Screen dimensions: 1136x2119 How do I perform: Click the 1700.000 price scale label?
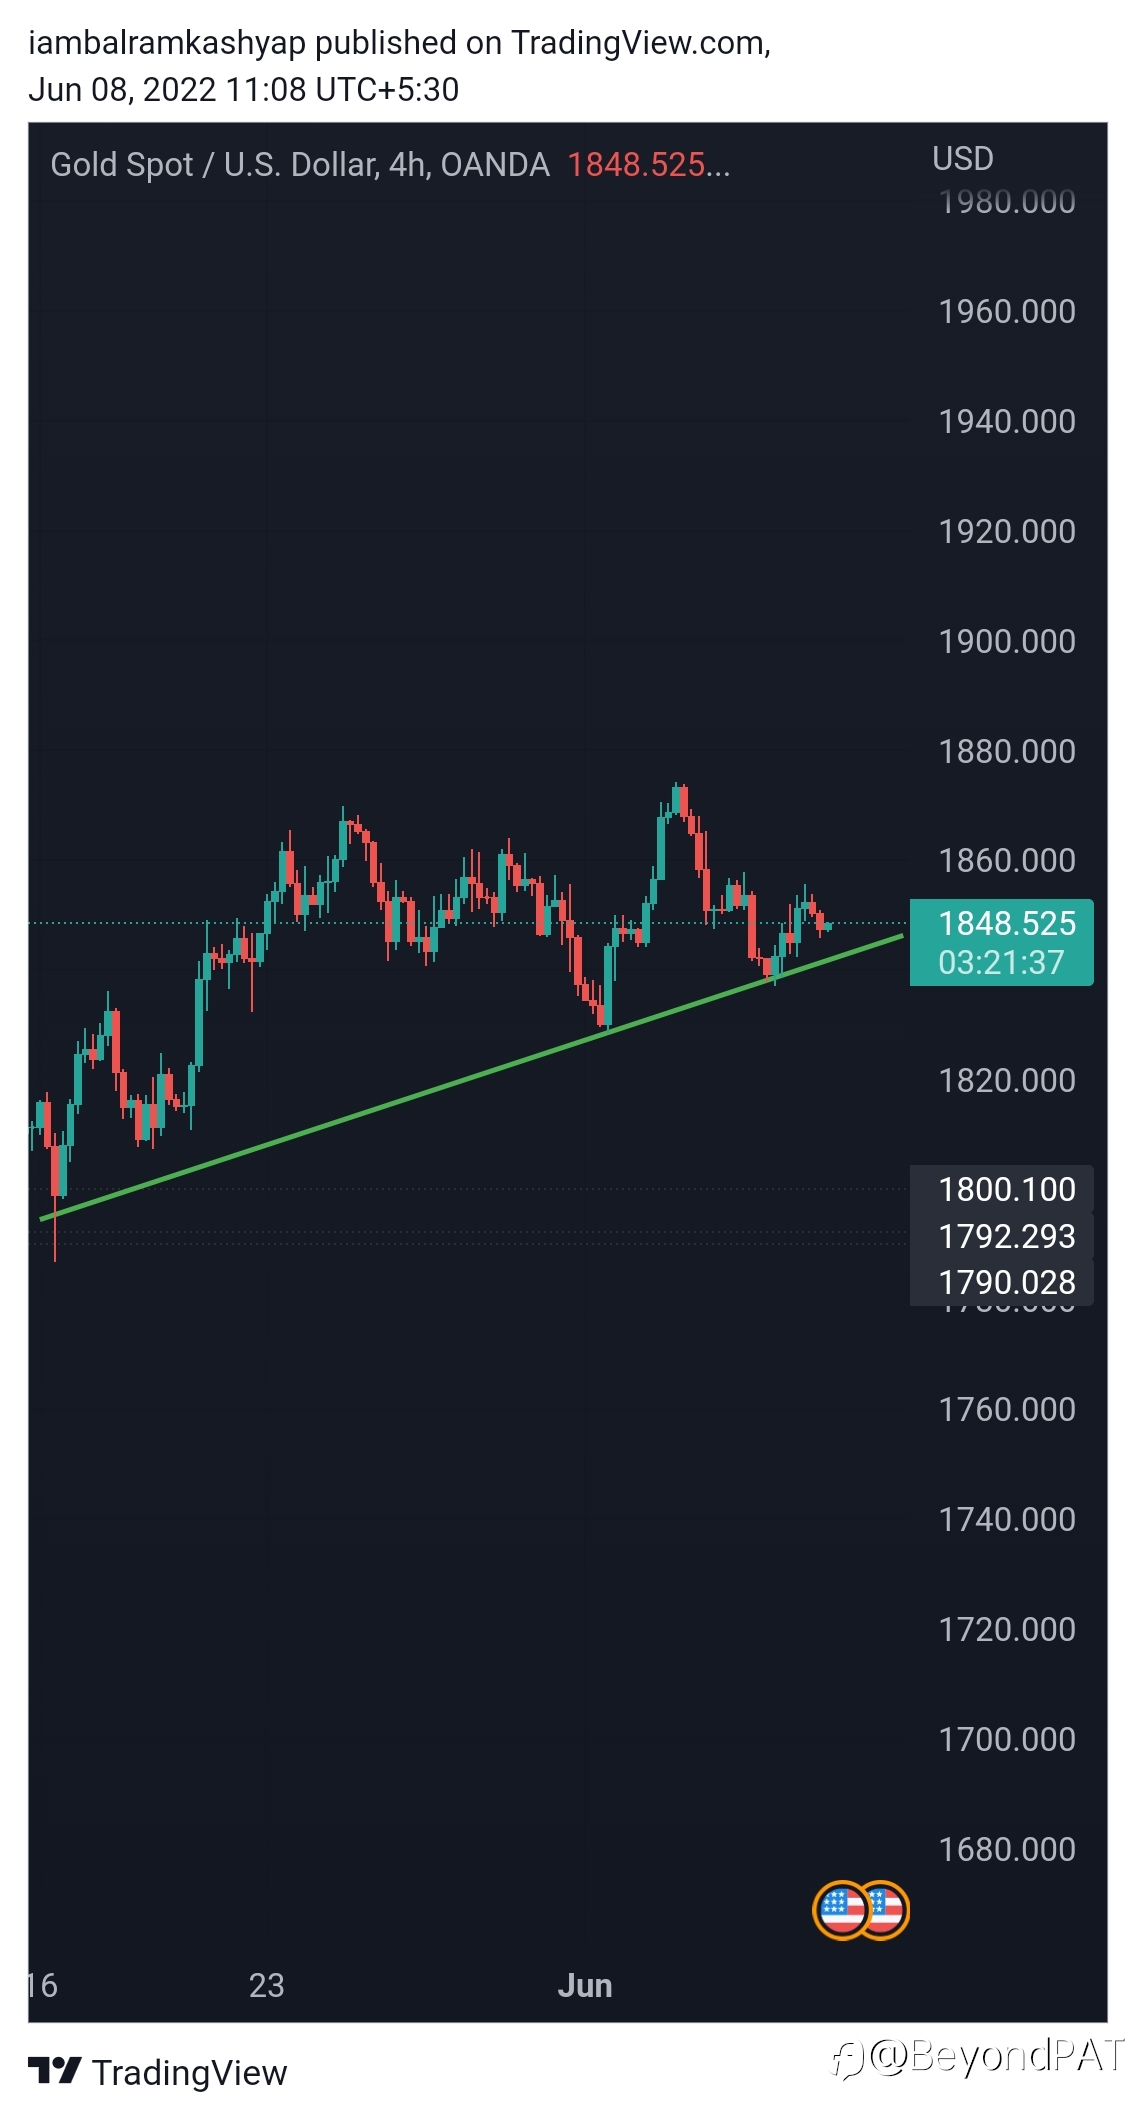pyautogui.click(x=1007, y=1739)
